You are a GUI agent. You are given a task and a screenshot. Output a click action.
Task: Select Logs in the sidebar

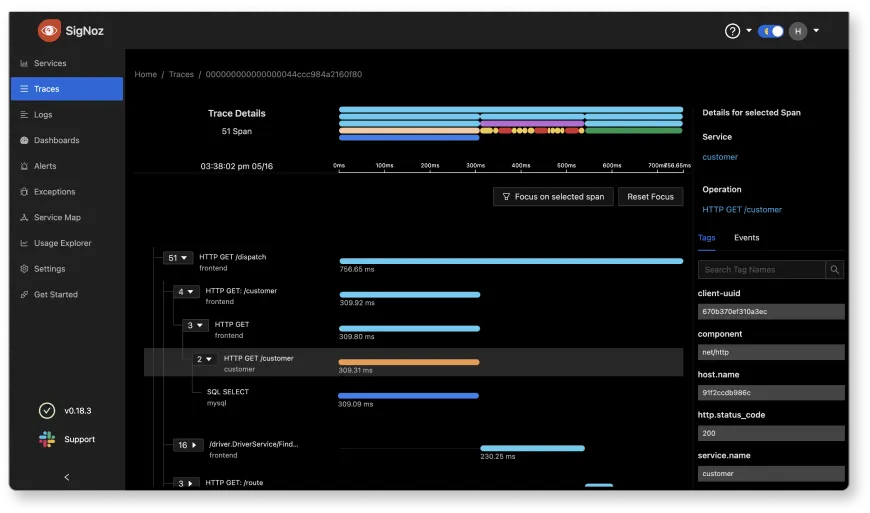pos(43,115)
